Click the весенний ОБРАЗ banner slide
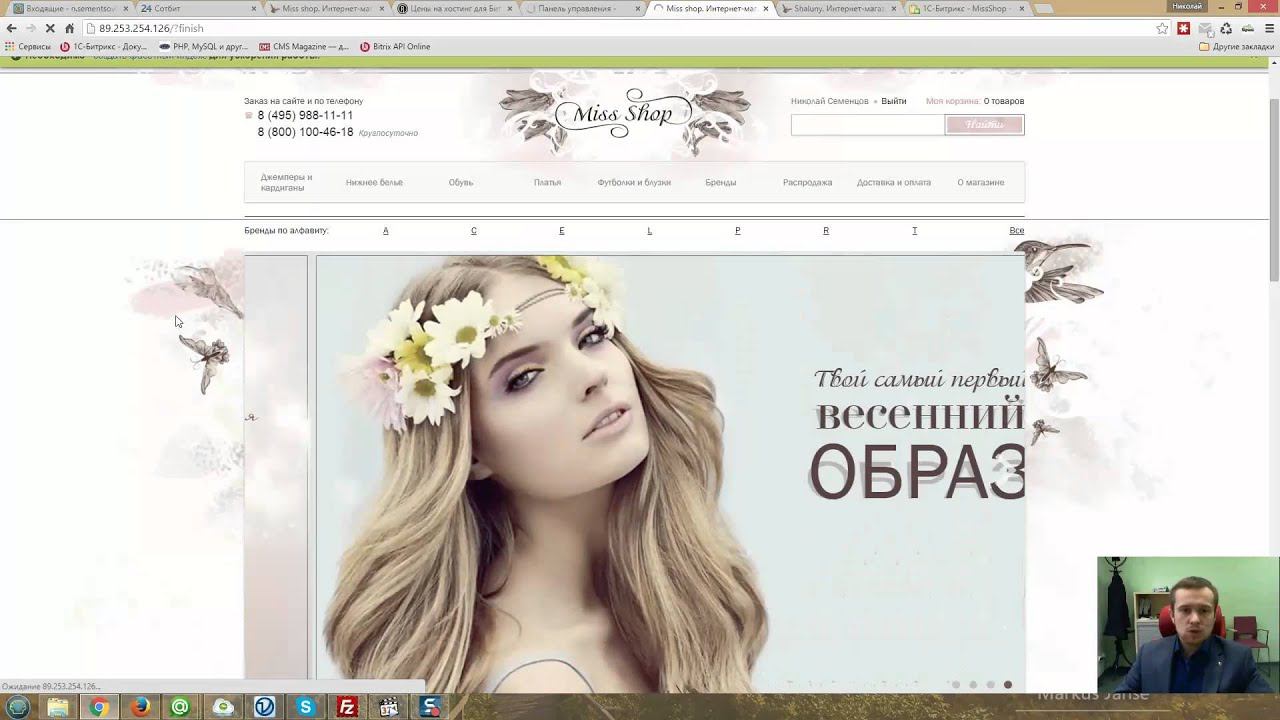1280x720 pixels. [671, 474]
